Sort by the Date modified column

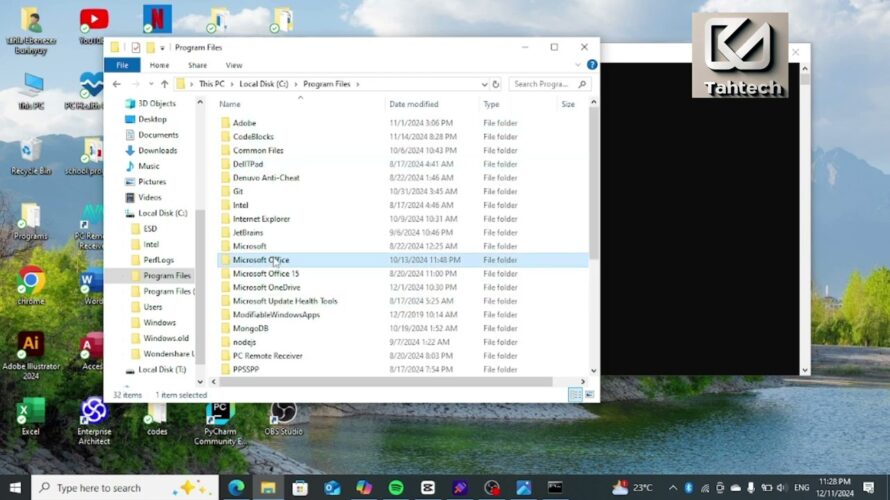point(414,104)
